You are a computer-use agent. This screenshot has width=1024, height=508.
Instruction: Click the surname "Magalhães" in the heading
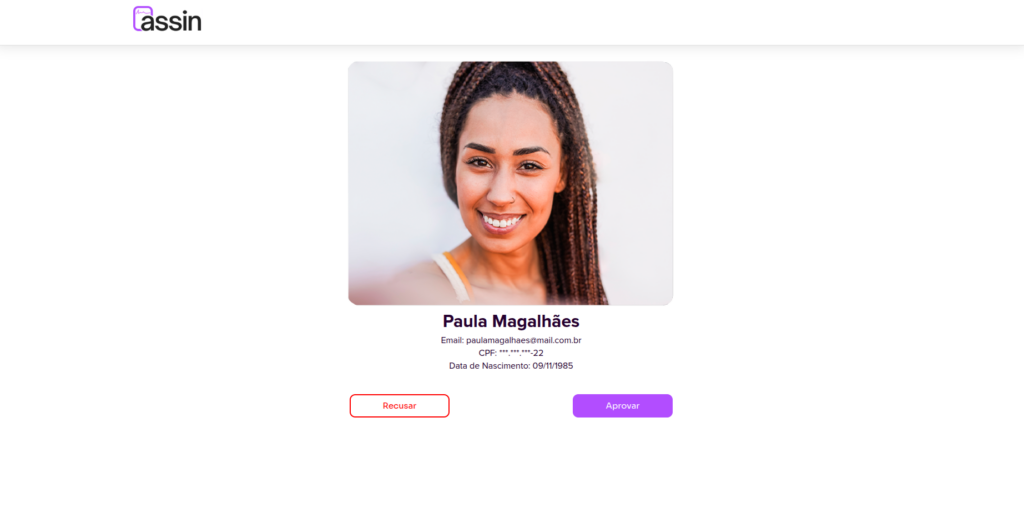click(x=536, y=321)
